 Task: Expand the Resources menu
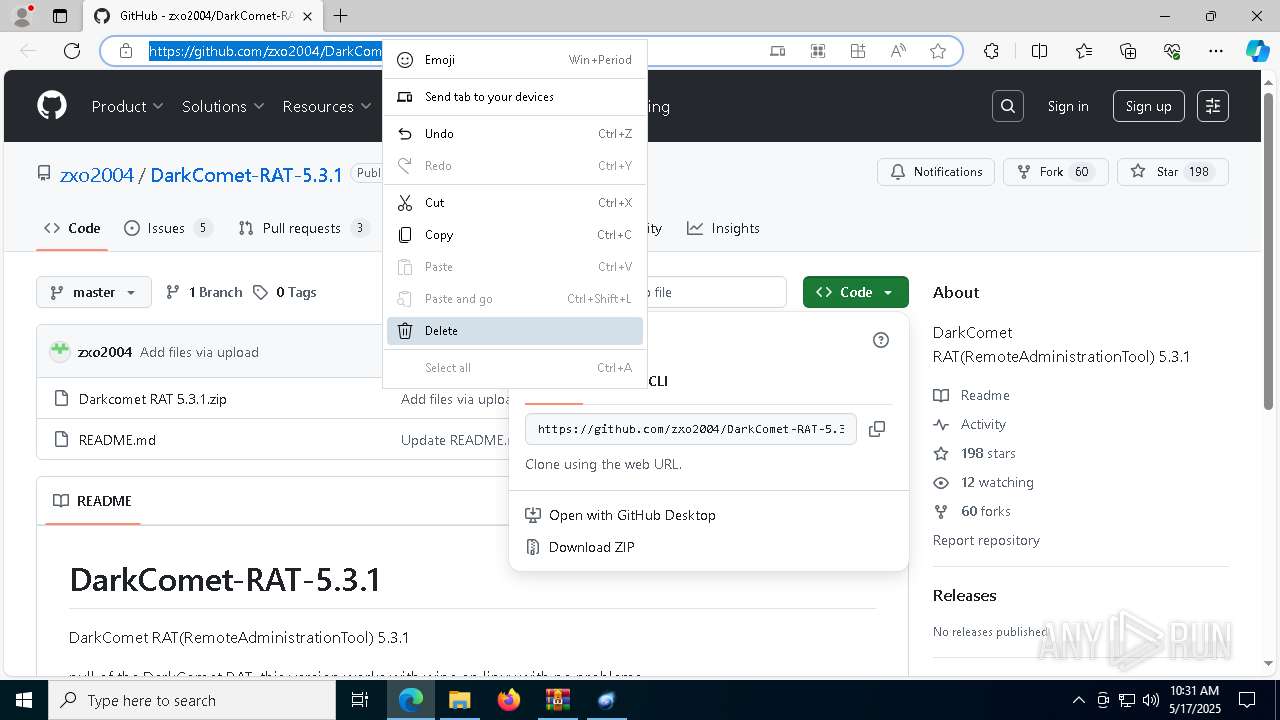(326, 106)
